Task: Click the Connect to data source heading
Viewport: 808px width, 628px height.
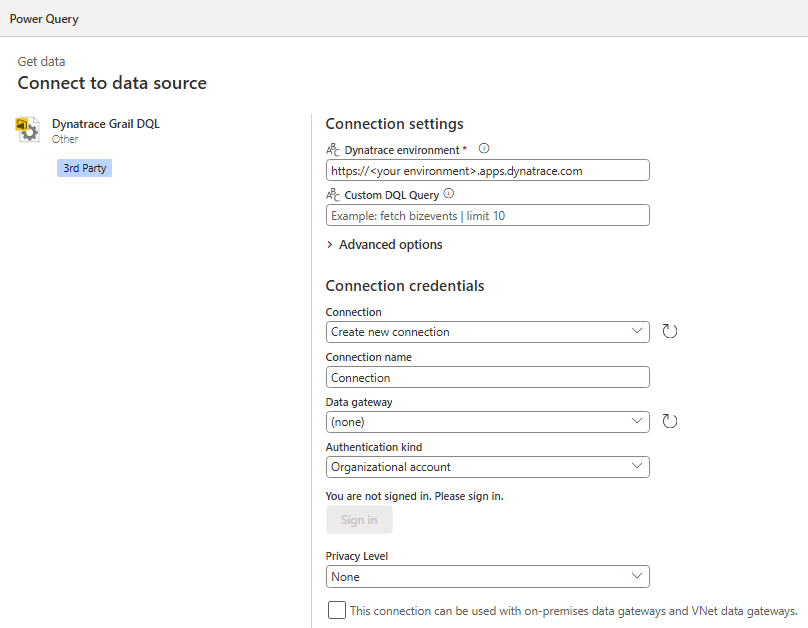Action: pos(112,83)
